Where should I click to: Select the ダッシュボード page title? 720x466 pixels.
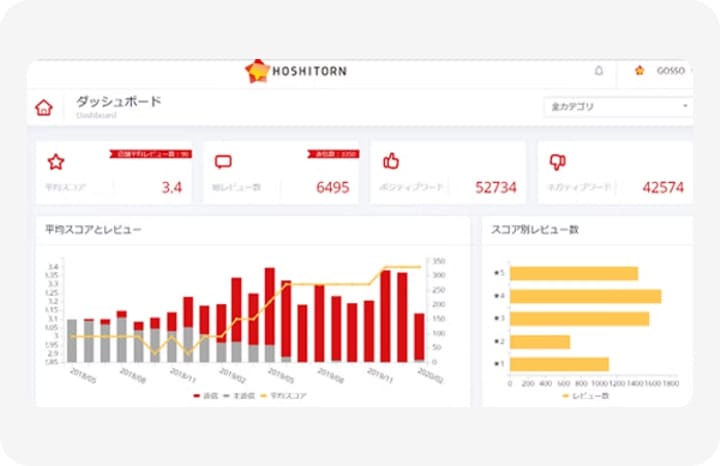click(x=118, y=102)
